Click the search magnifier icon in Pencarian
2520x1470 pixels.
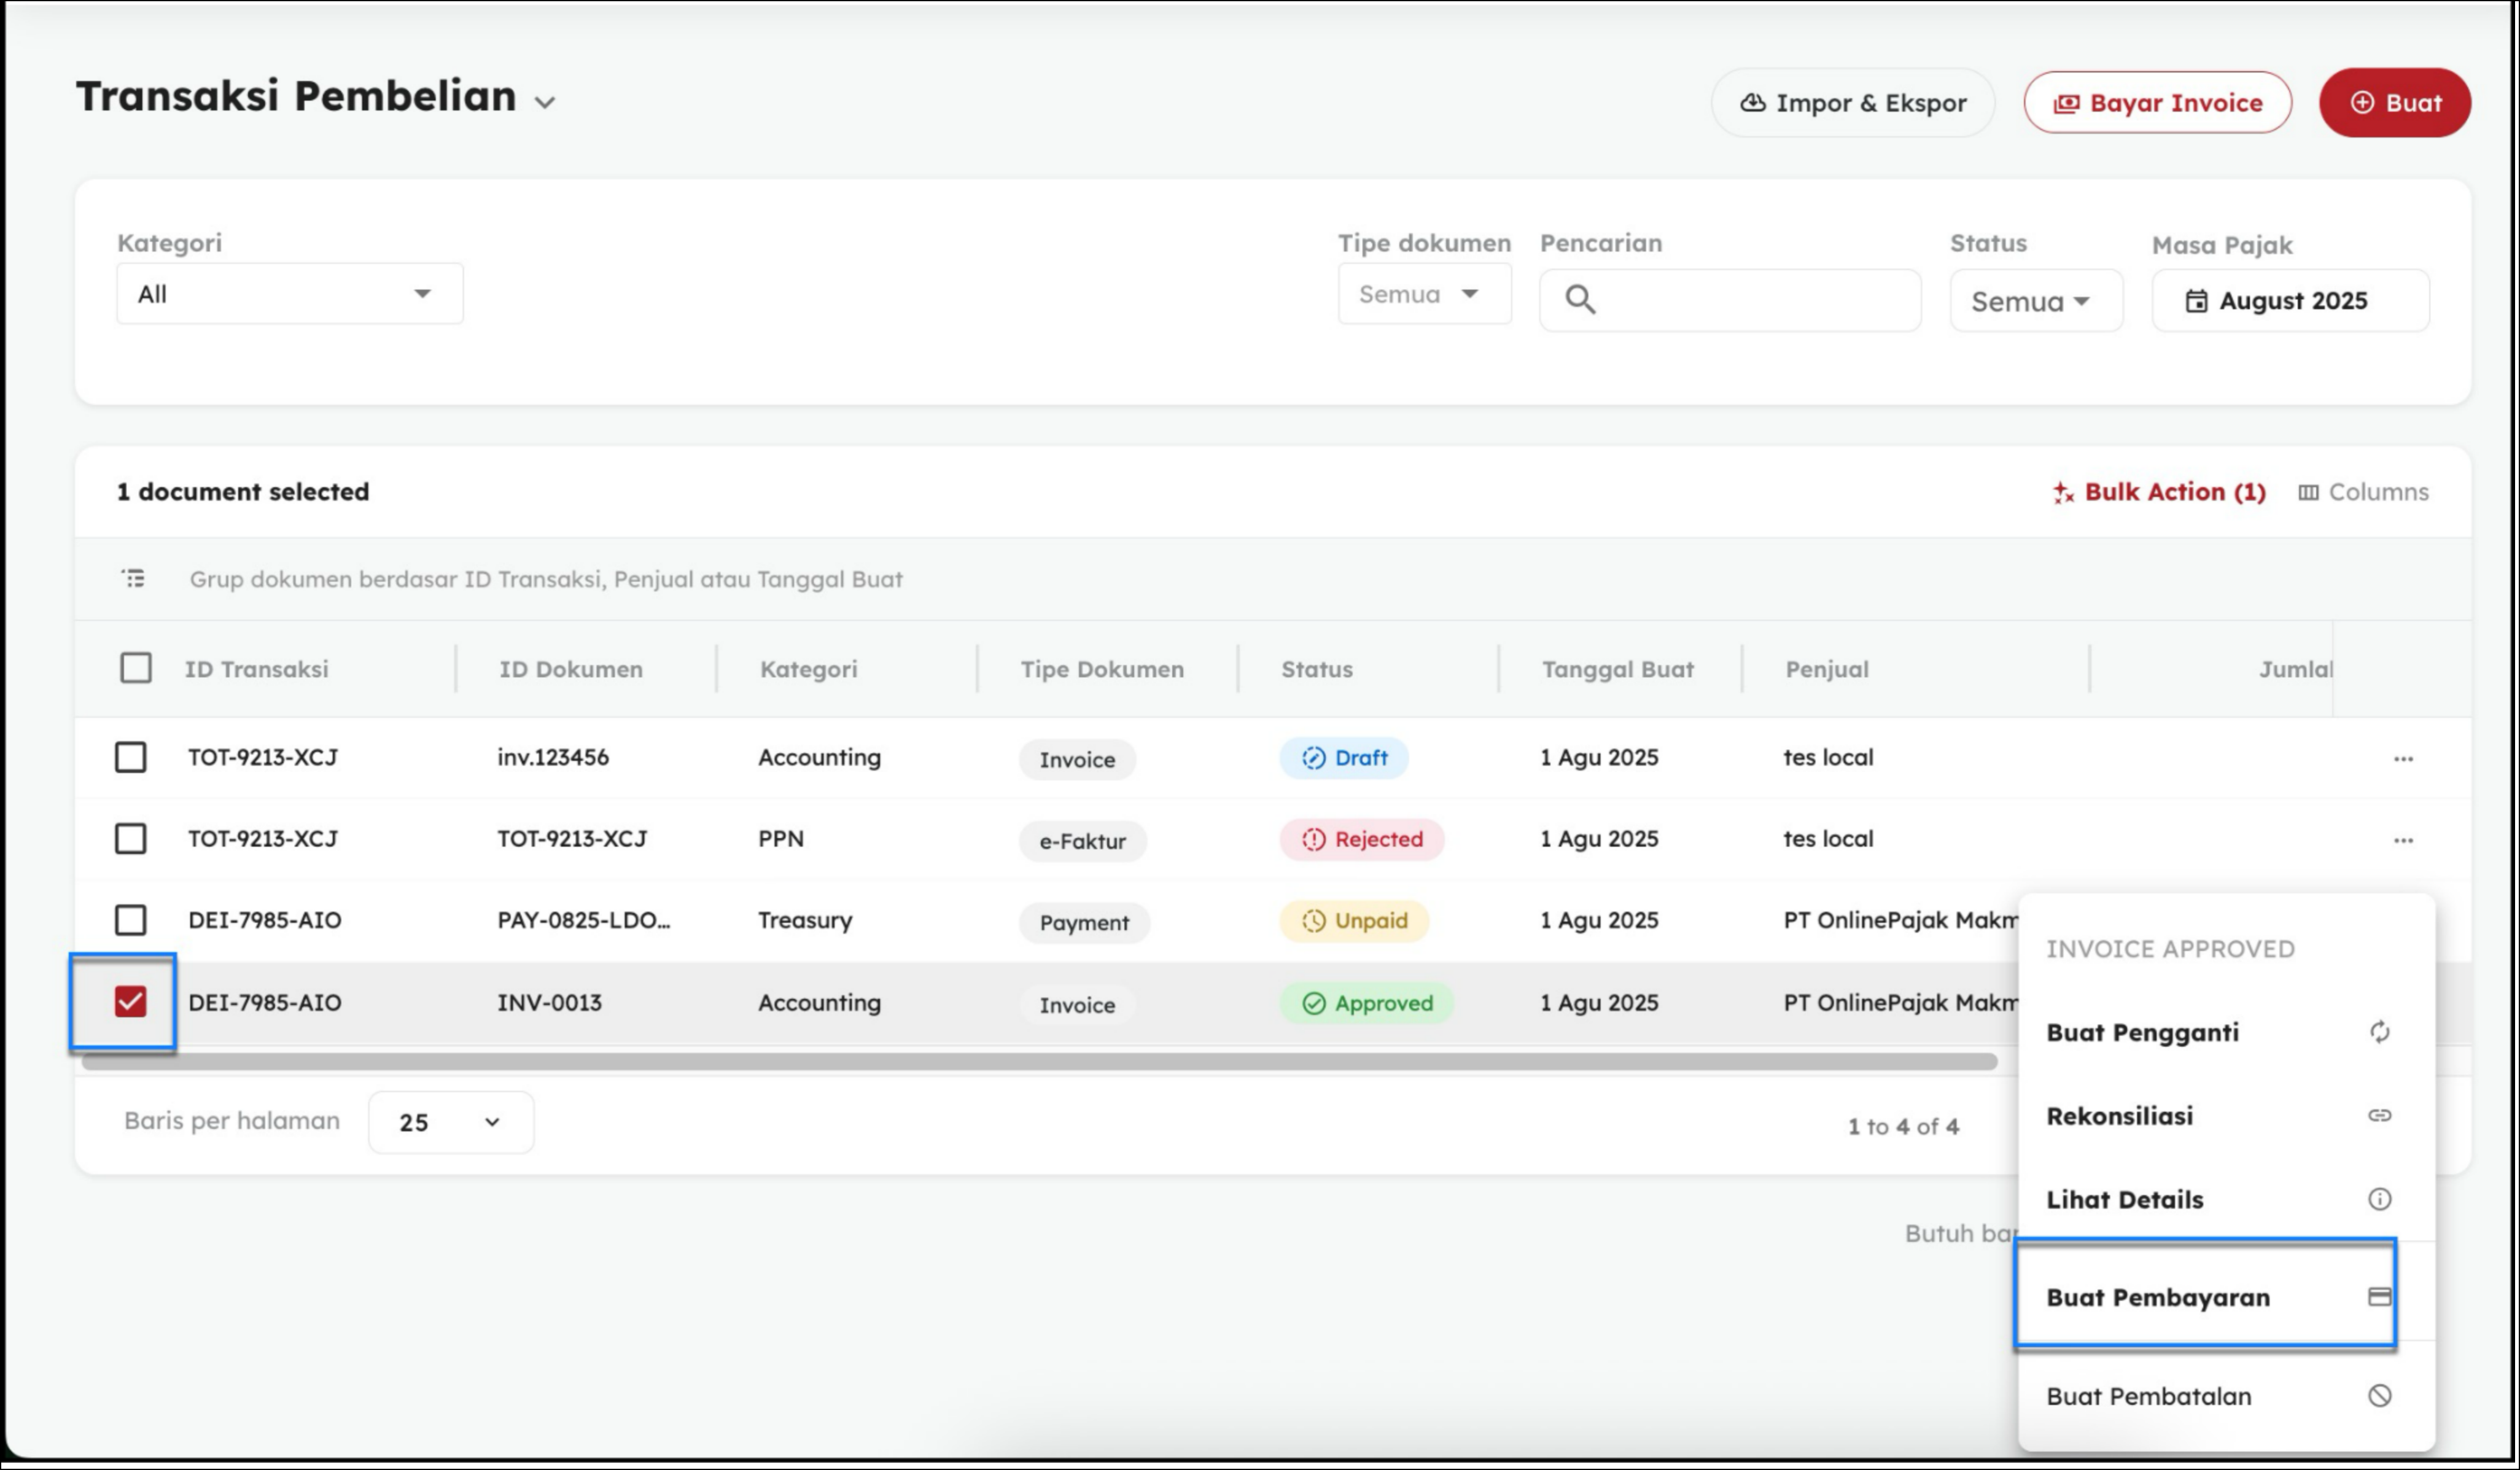click(1580, 299)
